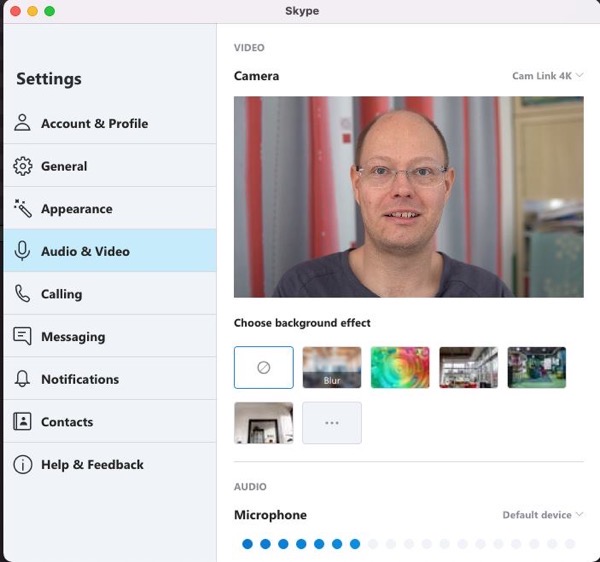
Task: Click the Help & Feedback info icon
Action: point(23,464)
